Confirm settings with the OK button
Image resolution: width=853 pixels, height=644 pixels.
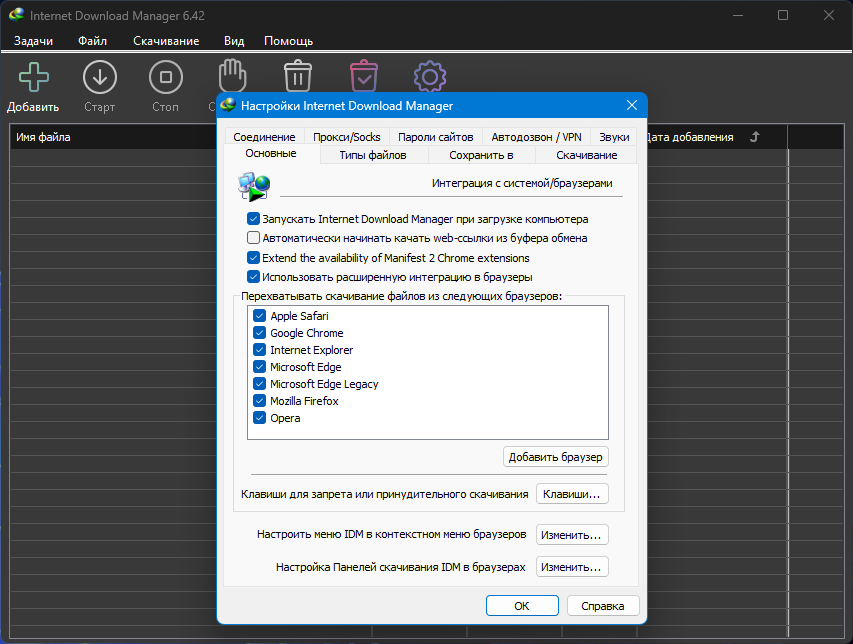point(522,605)
